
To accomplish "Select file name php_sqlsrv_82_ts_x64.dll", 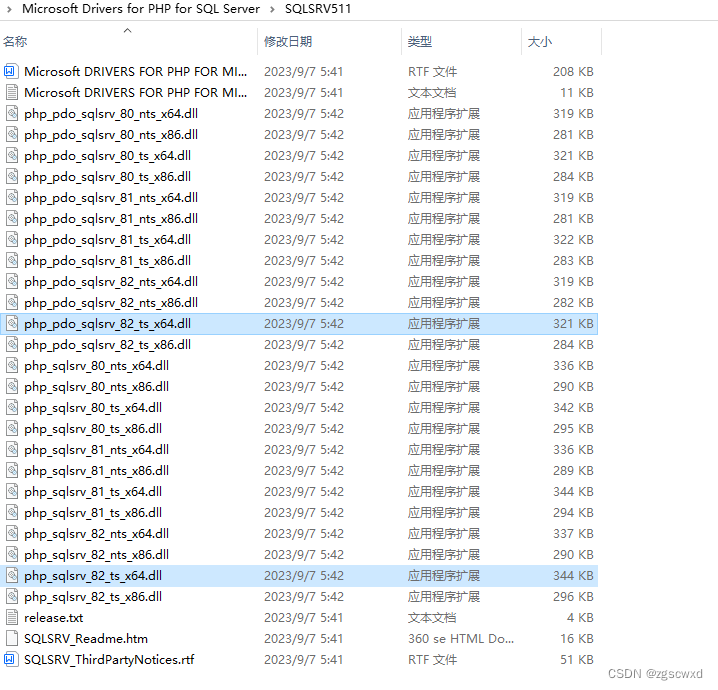I will click(93, 576).
